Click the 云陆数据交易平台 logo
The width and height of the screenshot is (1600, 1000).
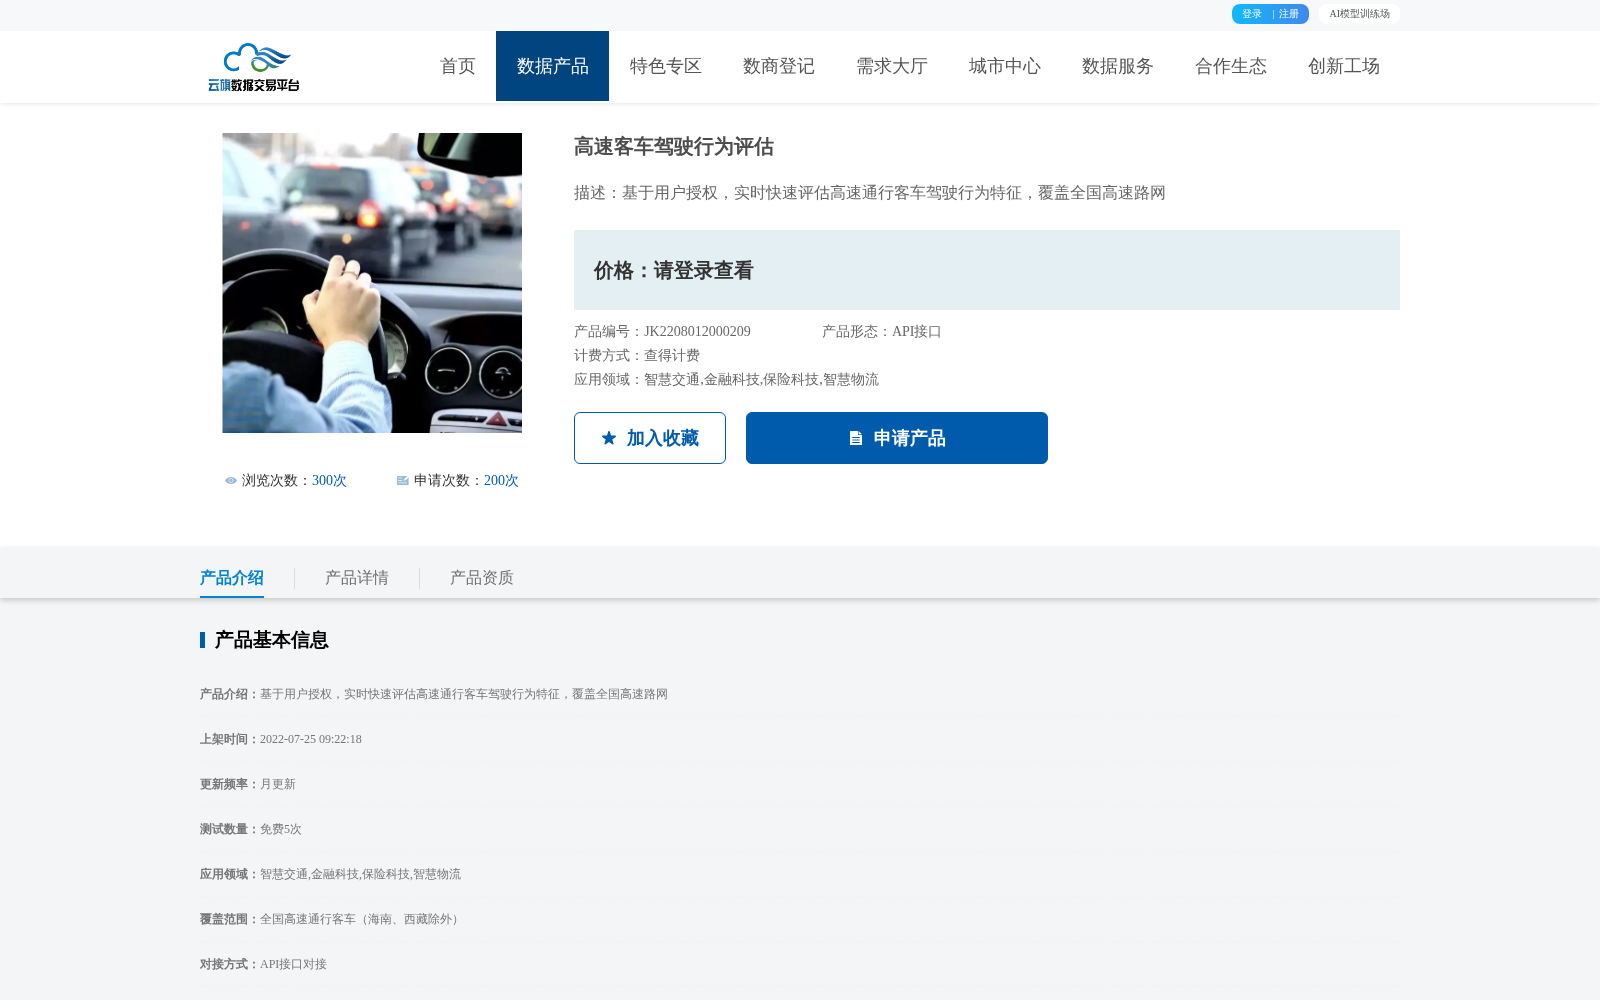tap(254, 67)
